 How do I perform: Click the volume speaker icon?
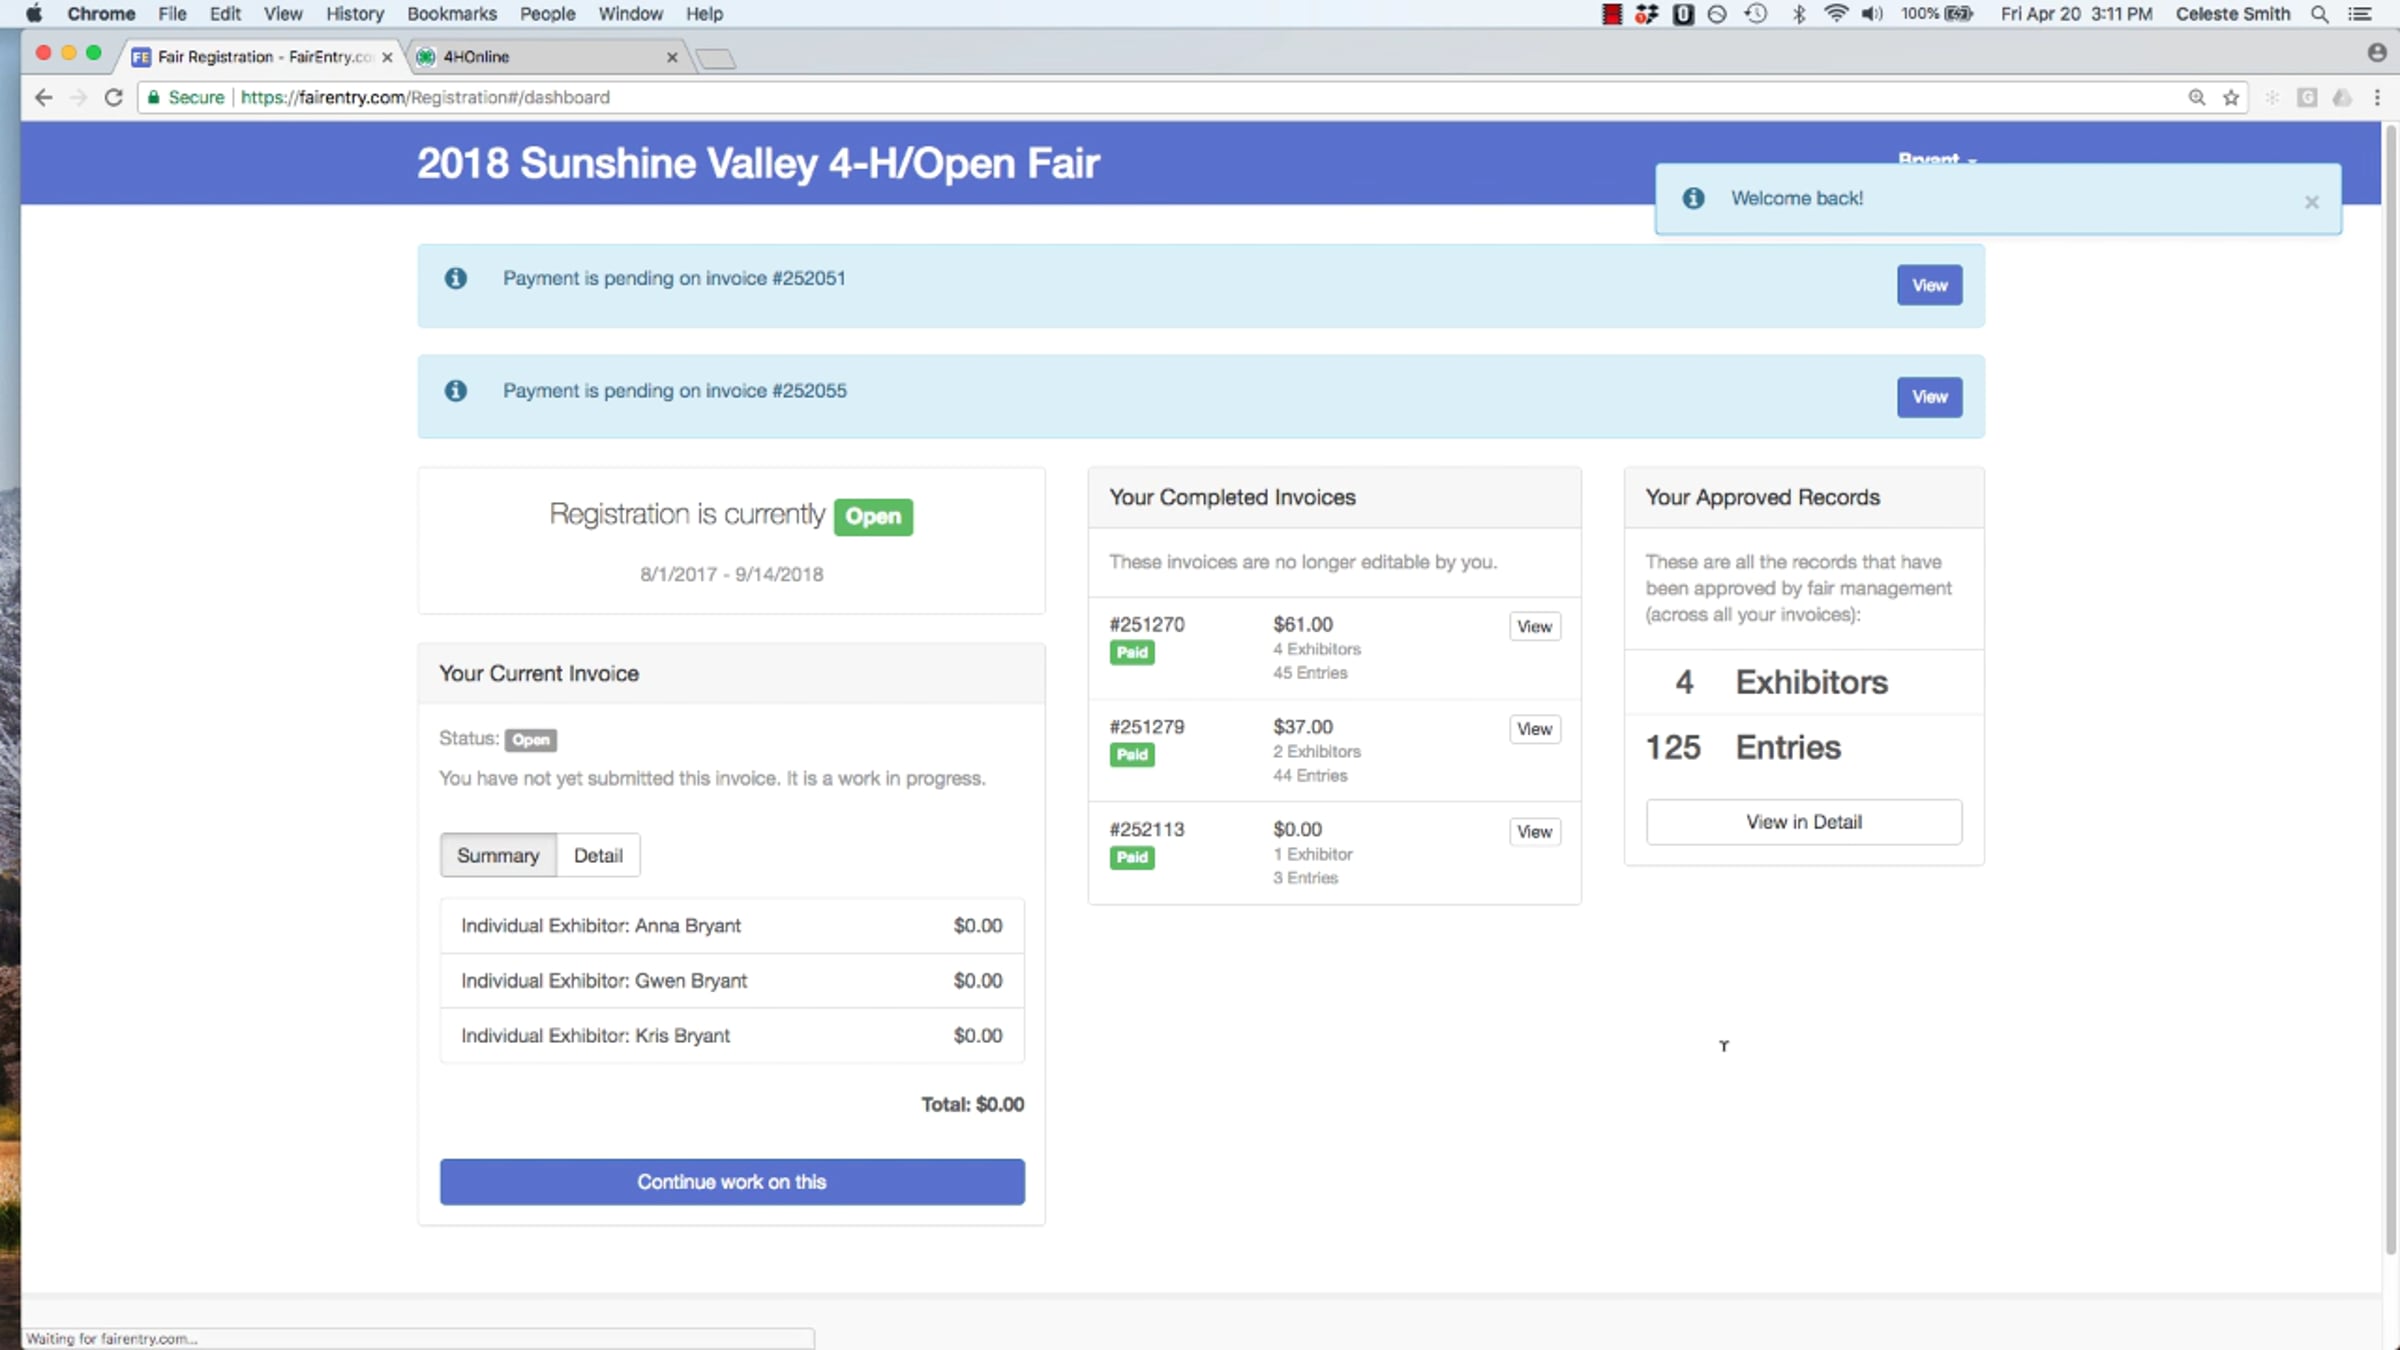point(1872,14)
